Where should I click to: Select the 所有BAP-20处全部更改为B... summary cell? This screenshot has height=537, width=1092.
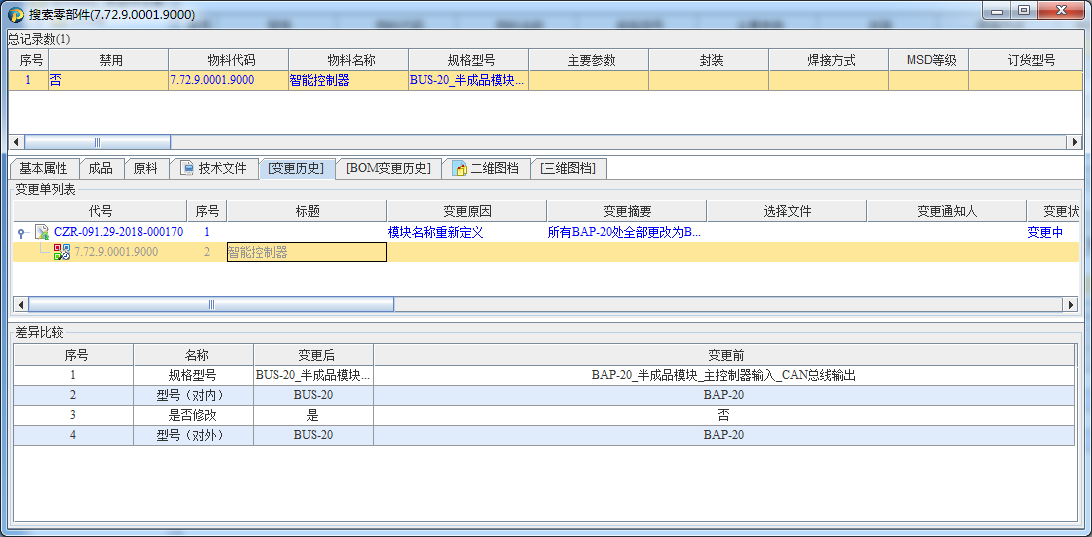(x=625, y=232)
